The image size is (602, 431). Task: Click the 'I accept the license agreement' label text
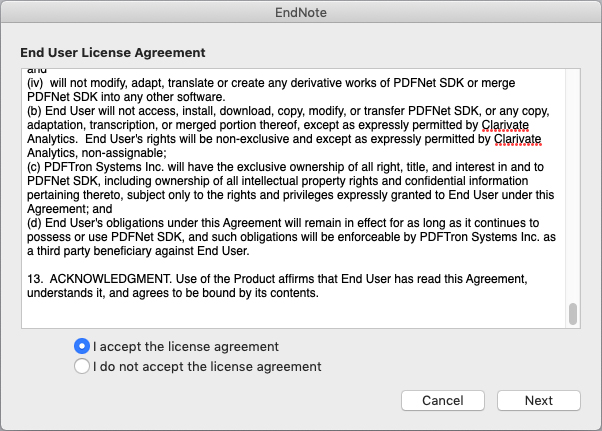coord(186,347)
